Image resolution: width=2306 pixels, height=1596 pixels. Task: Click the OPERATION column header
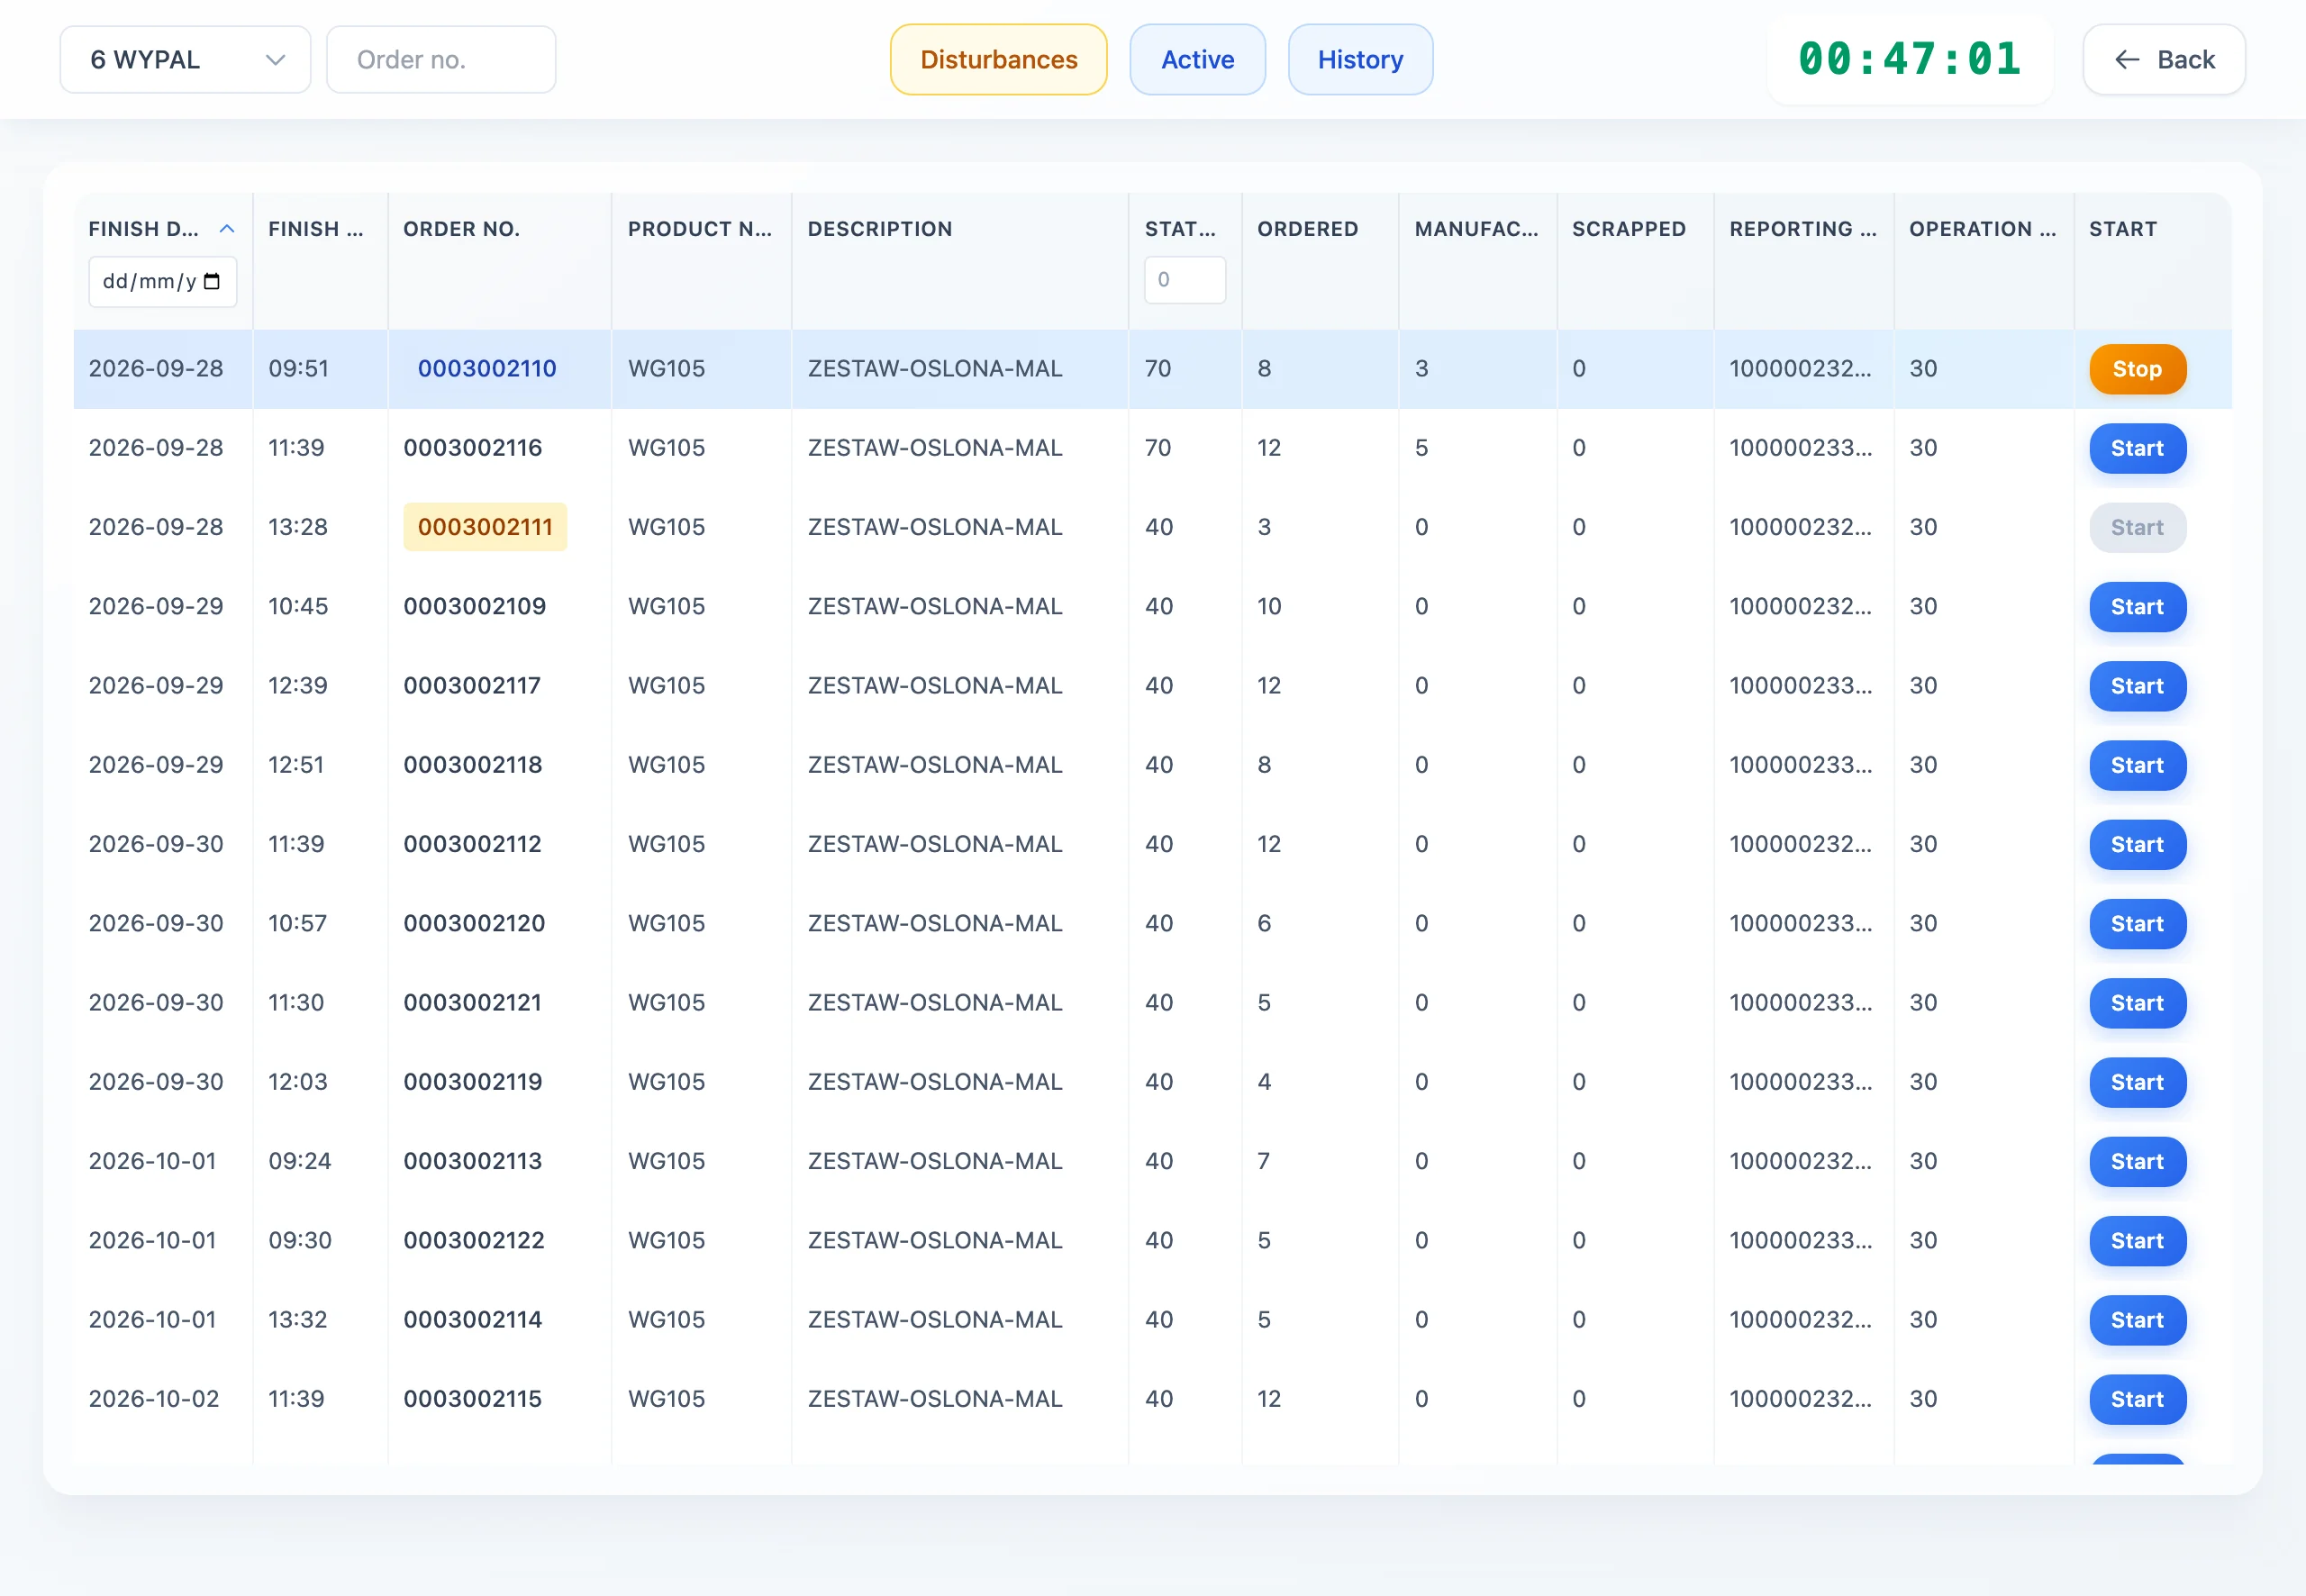click(x=1982, y=229)
